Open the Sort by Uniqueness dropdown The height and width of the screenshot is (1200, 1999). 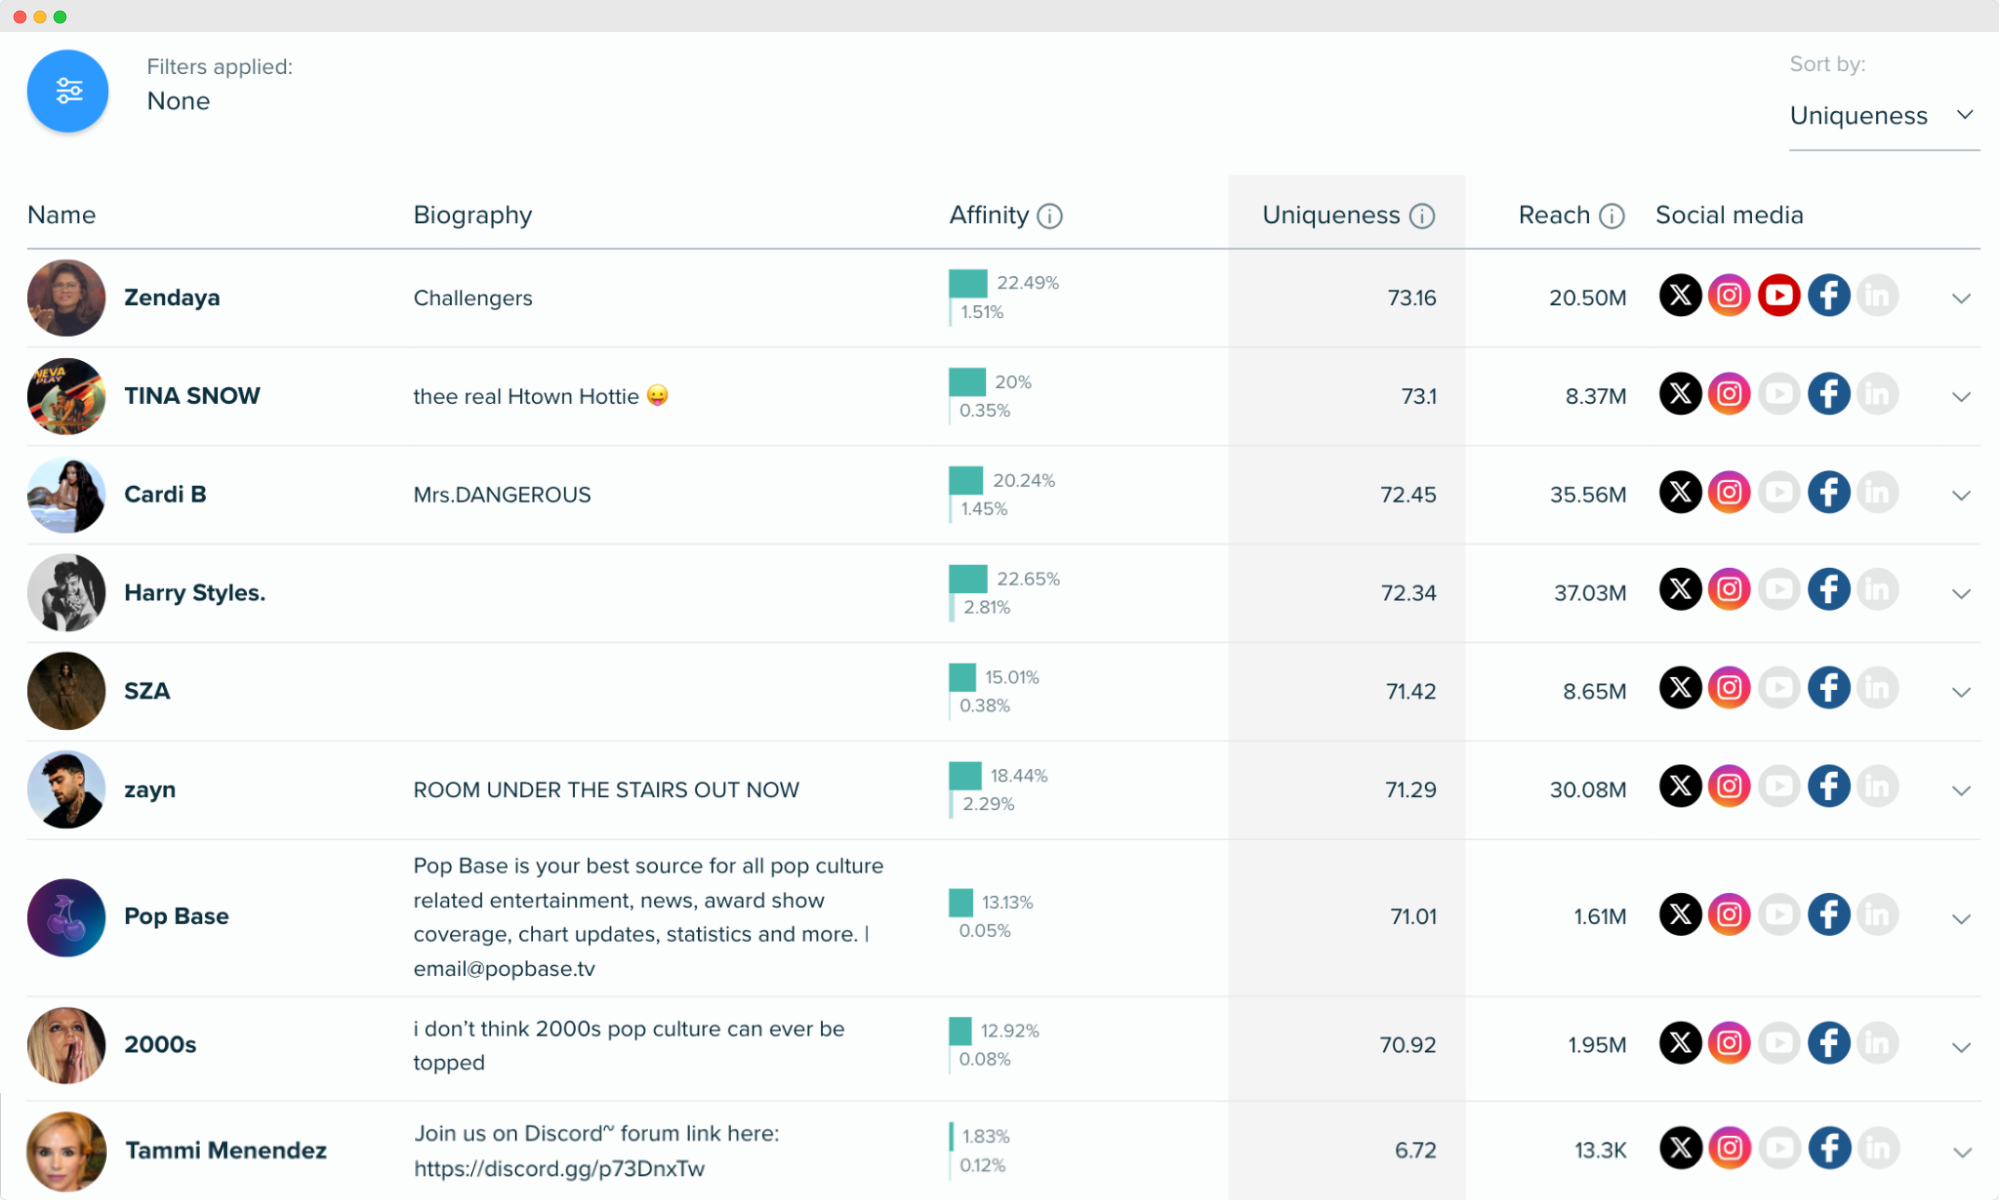click(x=1880, y=116)
